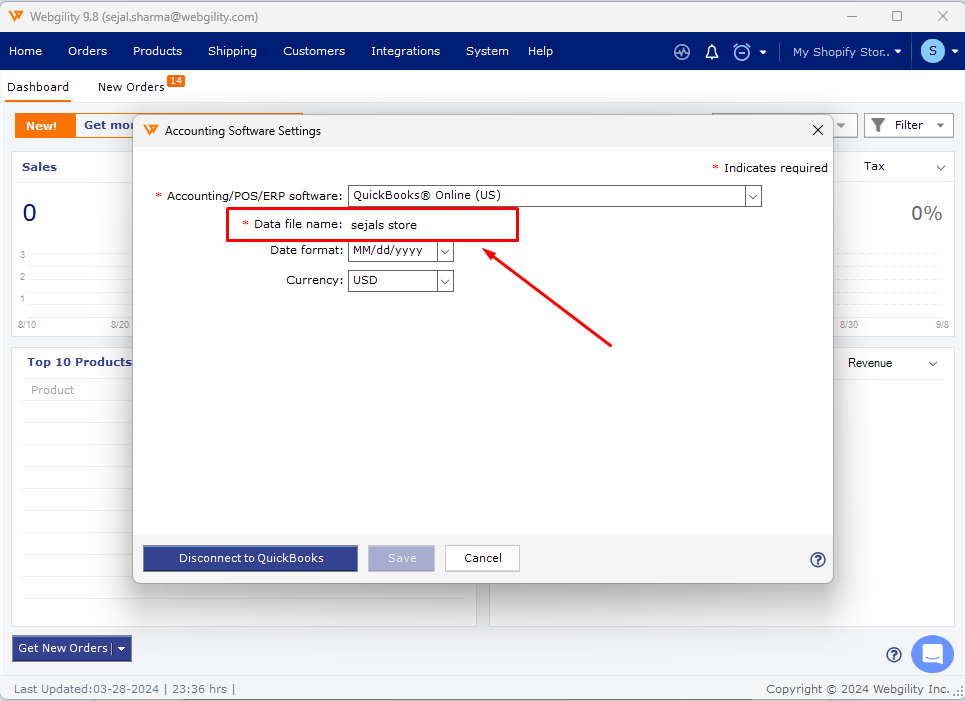
Task: Open the activity monitor pulse icon
Action: (682, 52)
